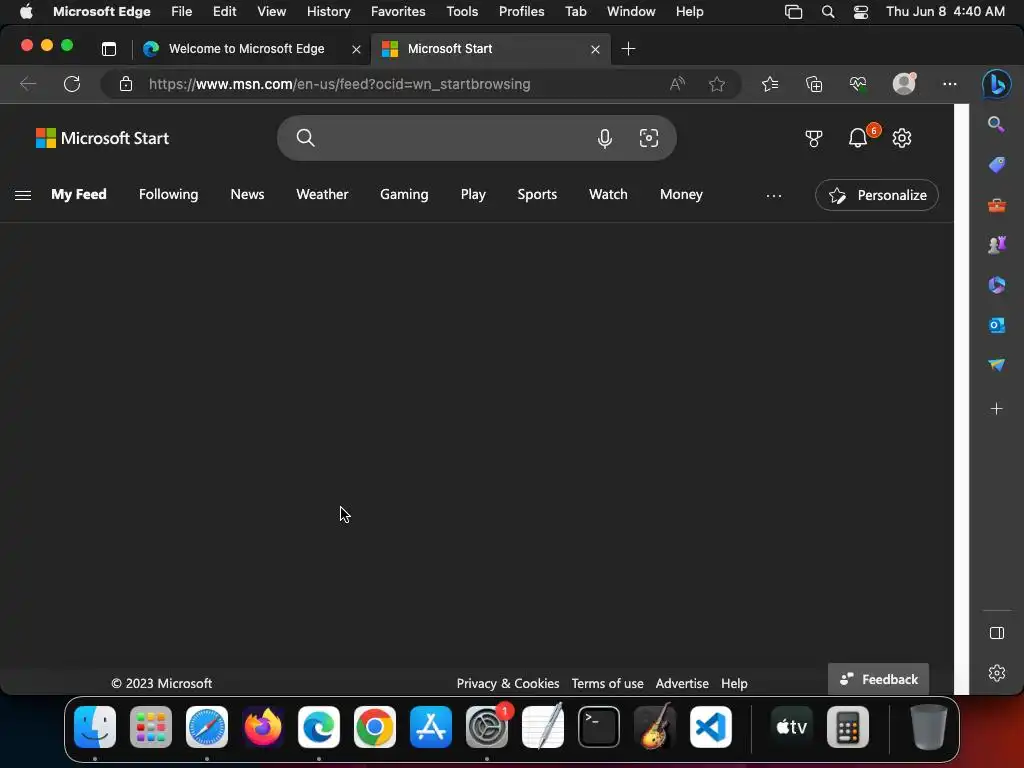The height and width of the screenshot is (768, 1024).
Task: Open a new tab with plus button
Action: [628, 49]
